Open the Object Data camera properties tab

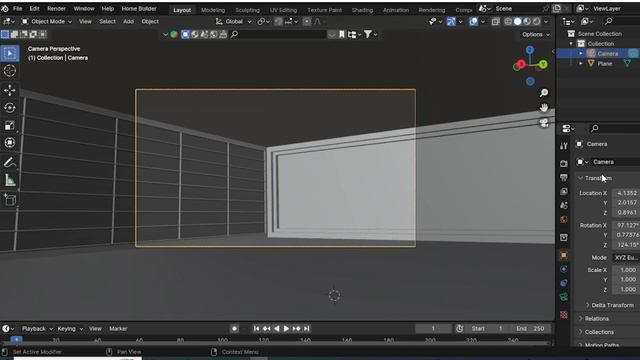coord(564,297)
